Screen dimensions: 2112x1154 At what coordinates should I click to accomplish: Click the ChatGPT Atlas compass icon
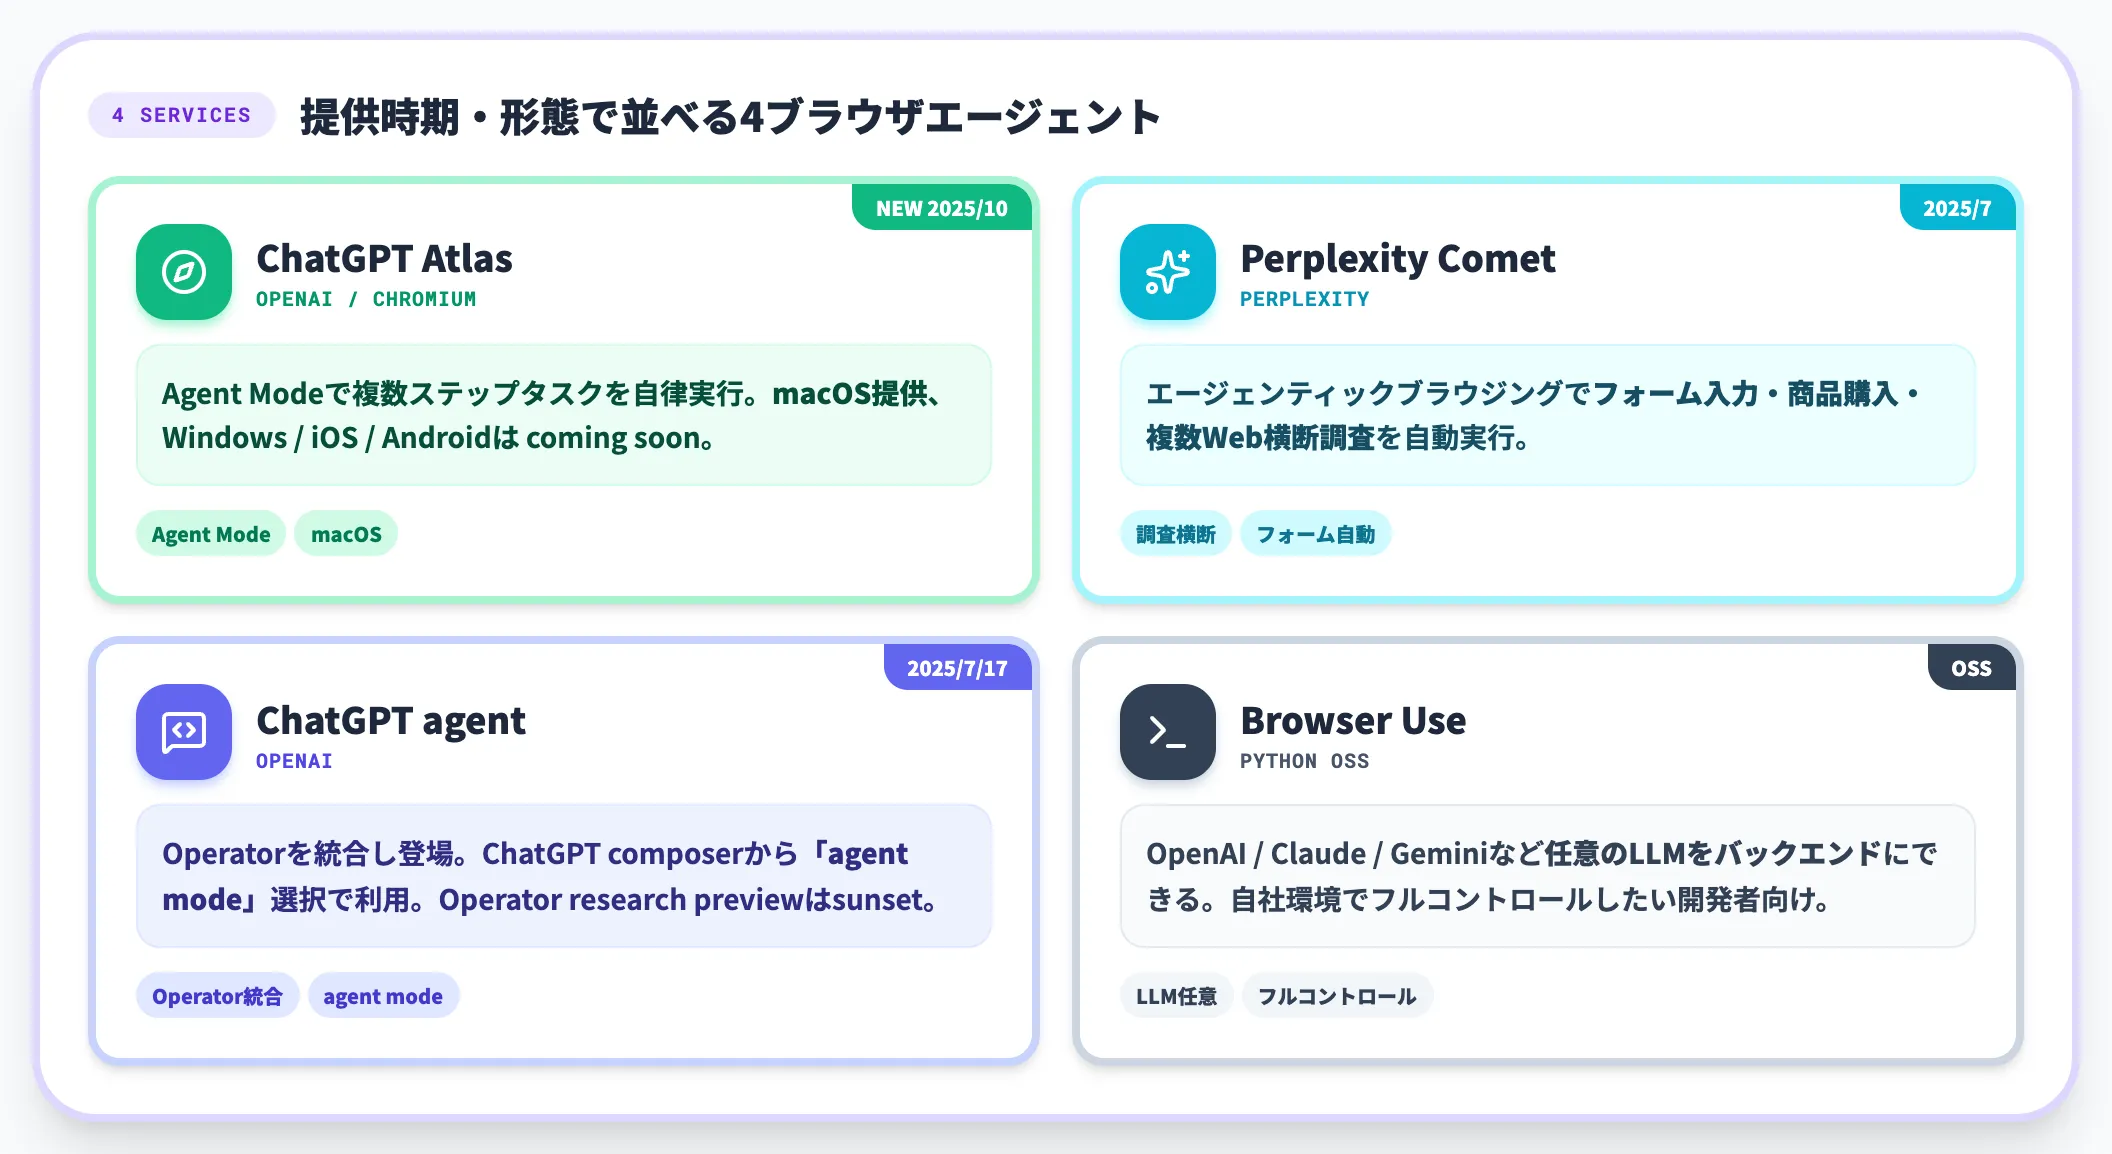[x=184, y=272]
